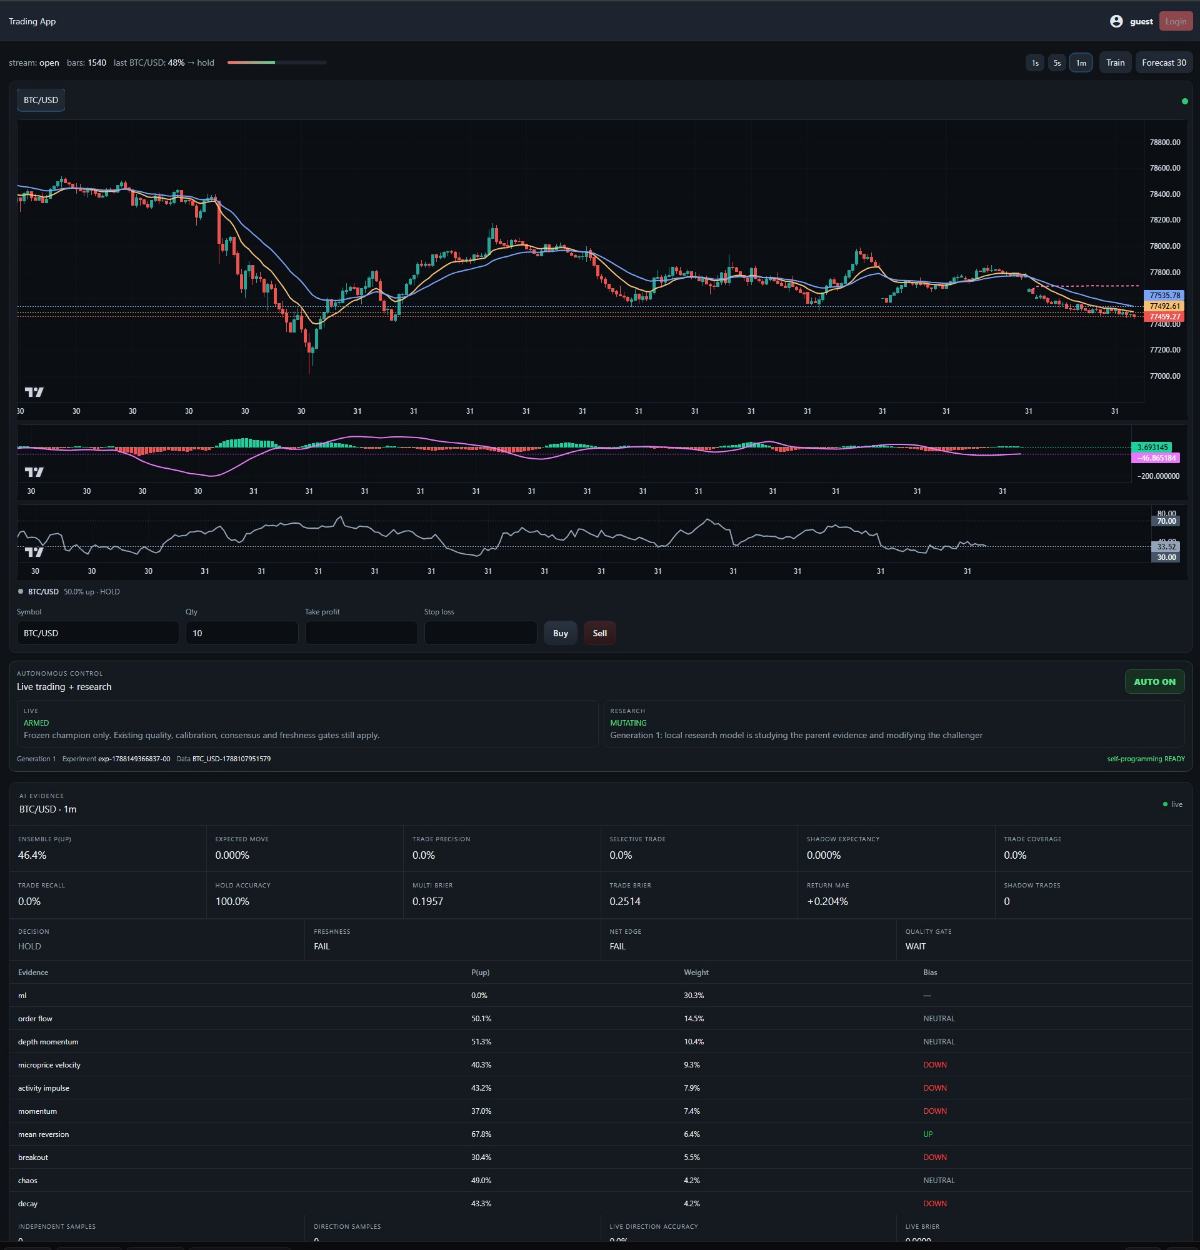Click the 77535.78 price label on the chart axis

click(x=1165, y=296)
